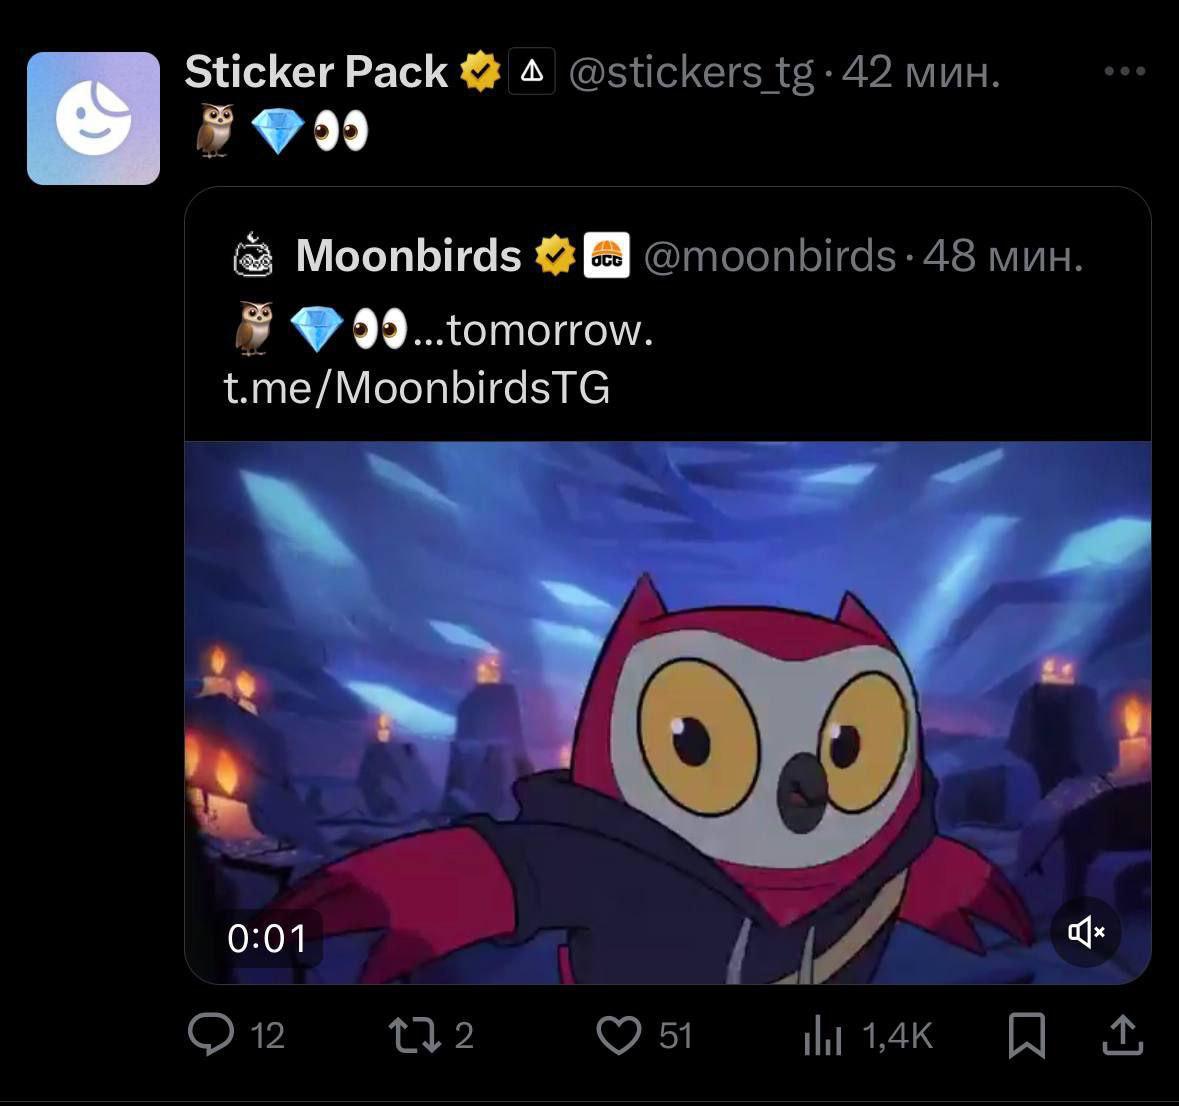Image resolution: width=1179 pixels, height=1106 pixels.
Task: Click the Sticker Pack gold verified badge
Action: pos(480,72)
